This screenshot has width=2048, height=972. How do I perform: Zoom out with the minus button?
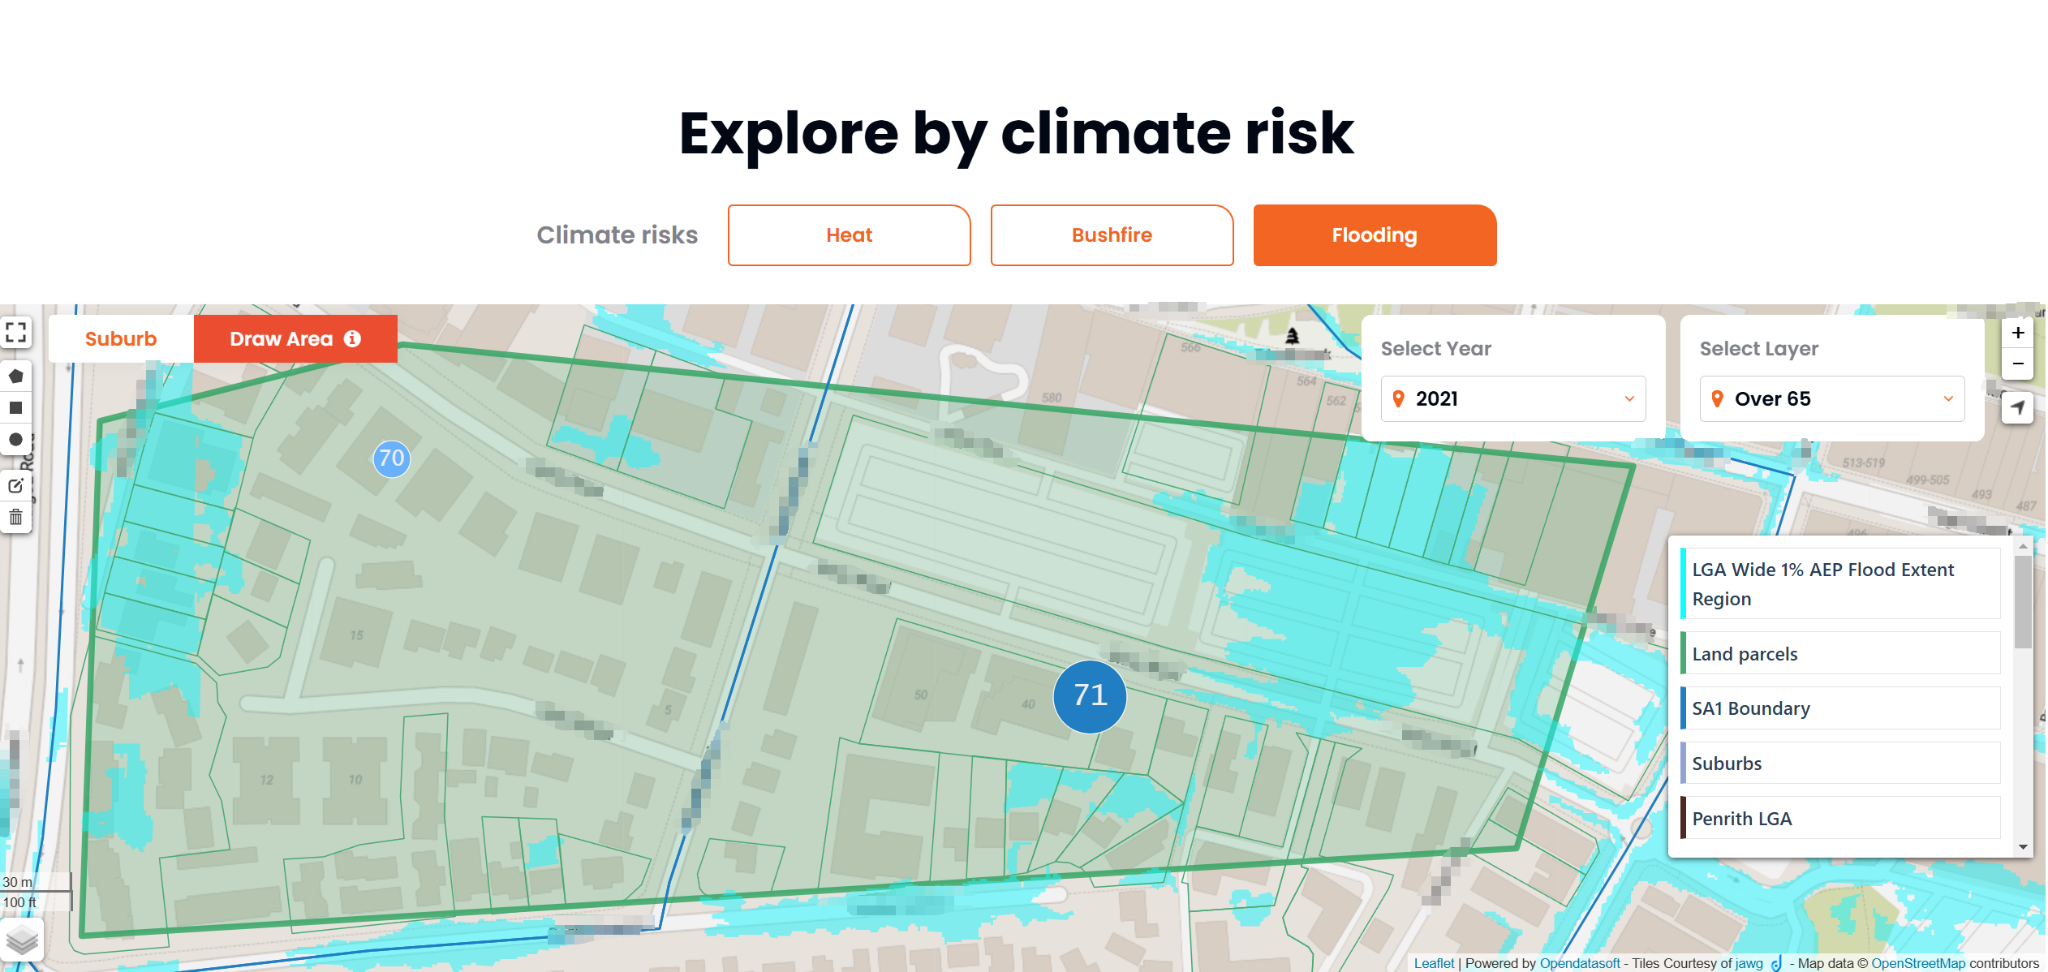point(2018,363)
